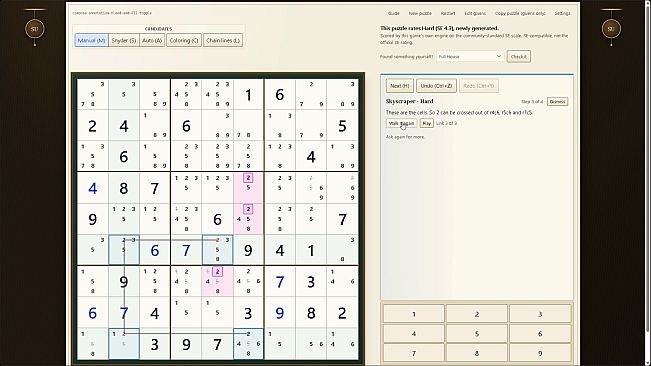Screen dimensions: 651x366
Task: Select the blue 4 in row 4, column 1
Action: pos(93,188)
